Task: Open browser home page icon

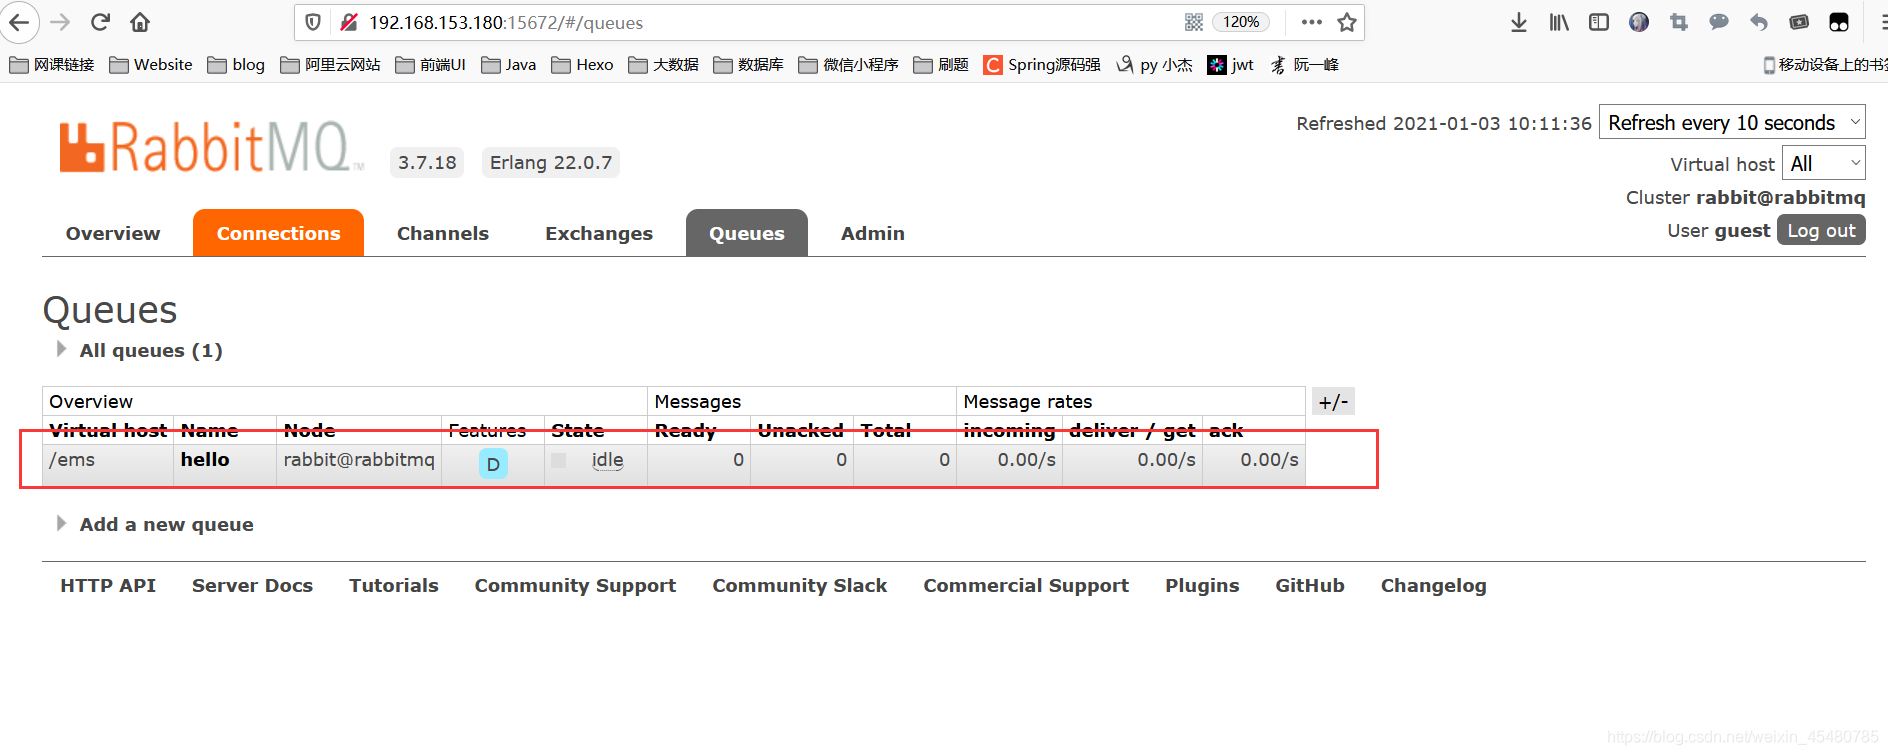Action: click(x=140, y=22)
